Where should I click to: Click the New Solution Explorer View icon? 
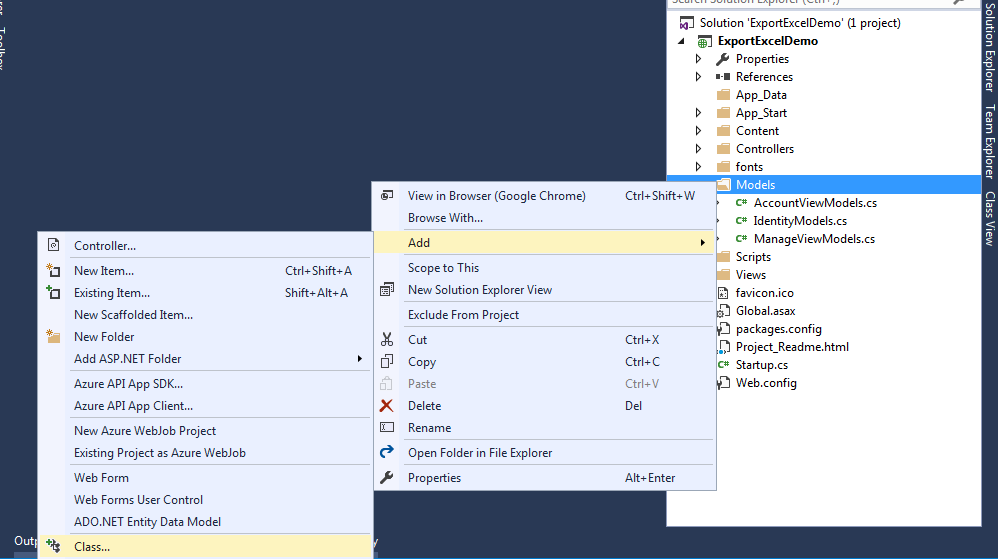pyautogui.click(x=387, y=290)
